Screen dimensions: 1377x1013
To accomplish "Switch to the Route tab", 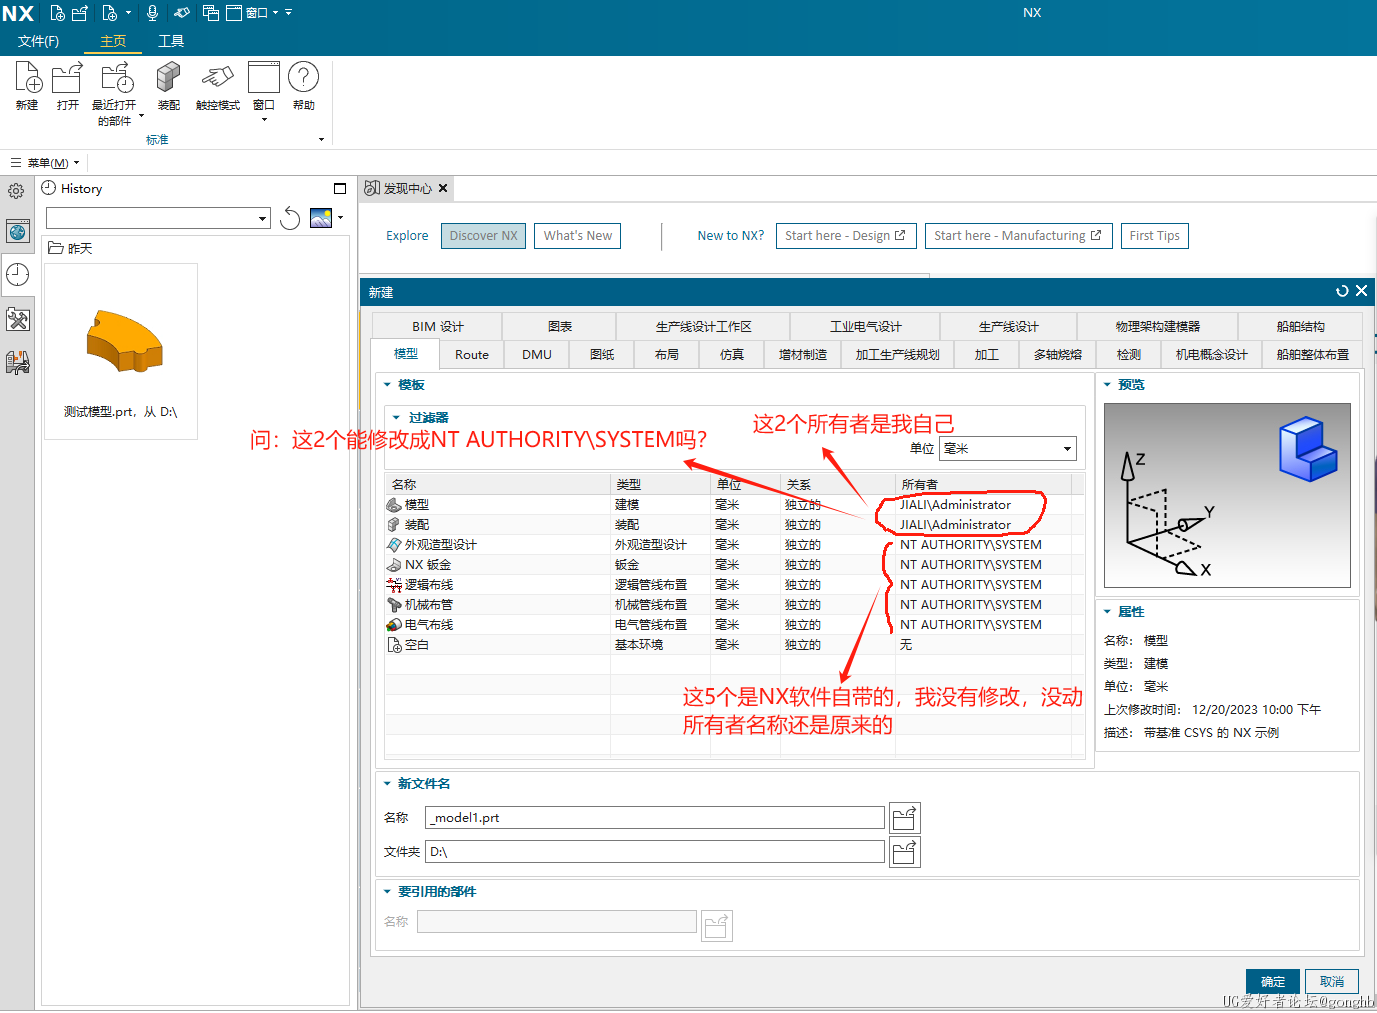I will point(472,355).
